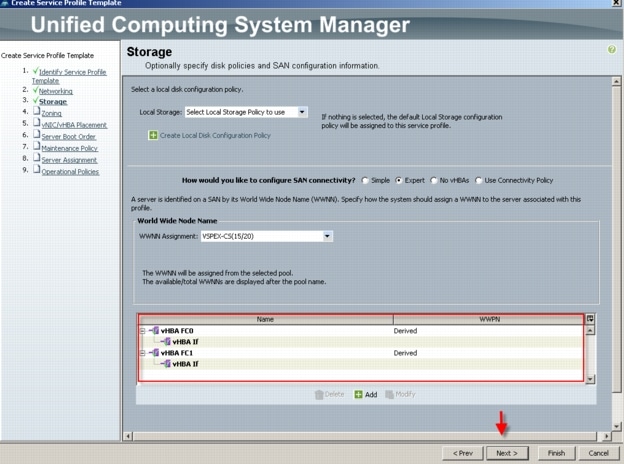Click the vHBA FC0 adapter icon
This screenshot has height=464, width=624.
coord(156,331)
